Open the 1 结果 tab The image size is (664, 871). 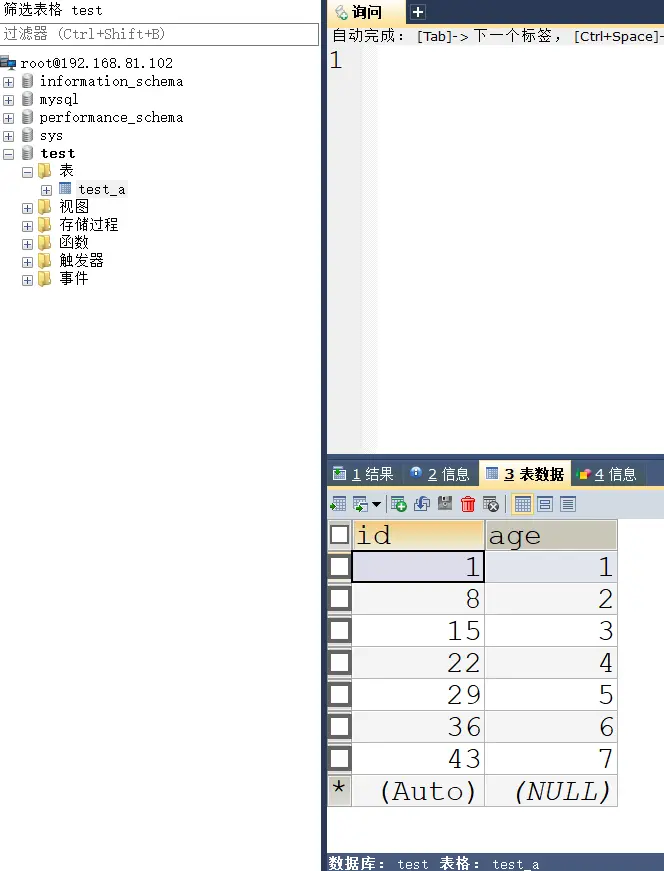point(363,474)
